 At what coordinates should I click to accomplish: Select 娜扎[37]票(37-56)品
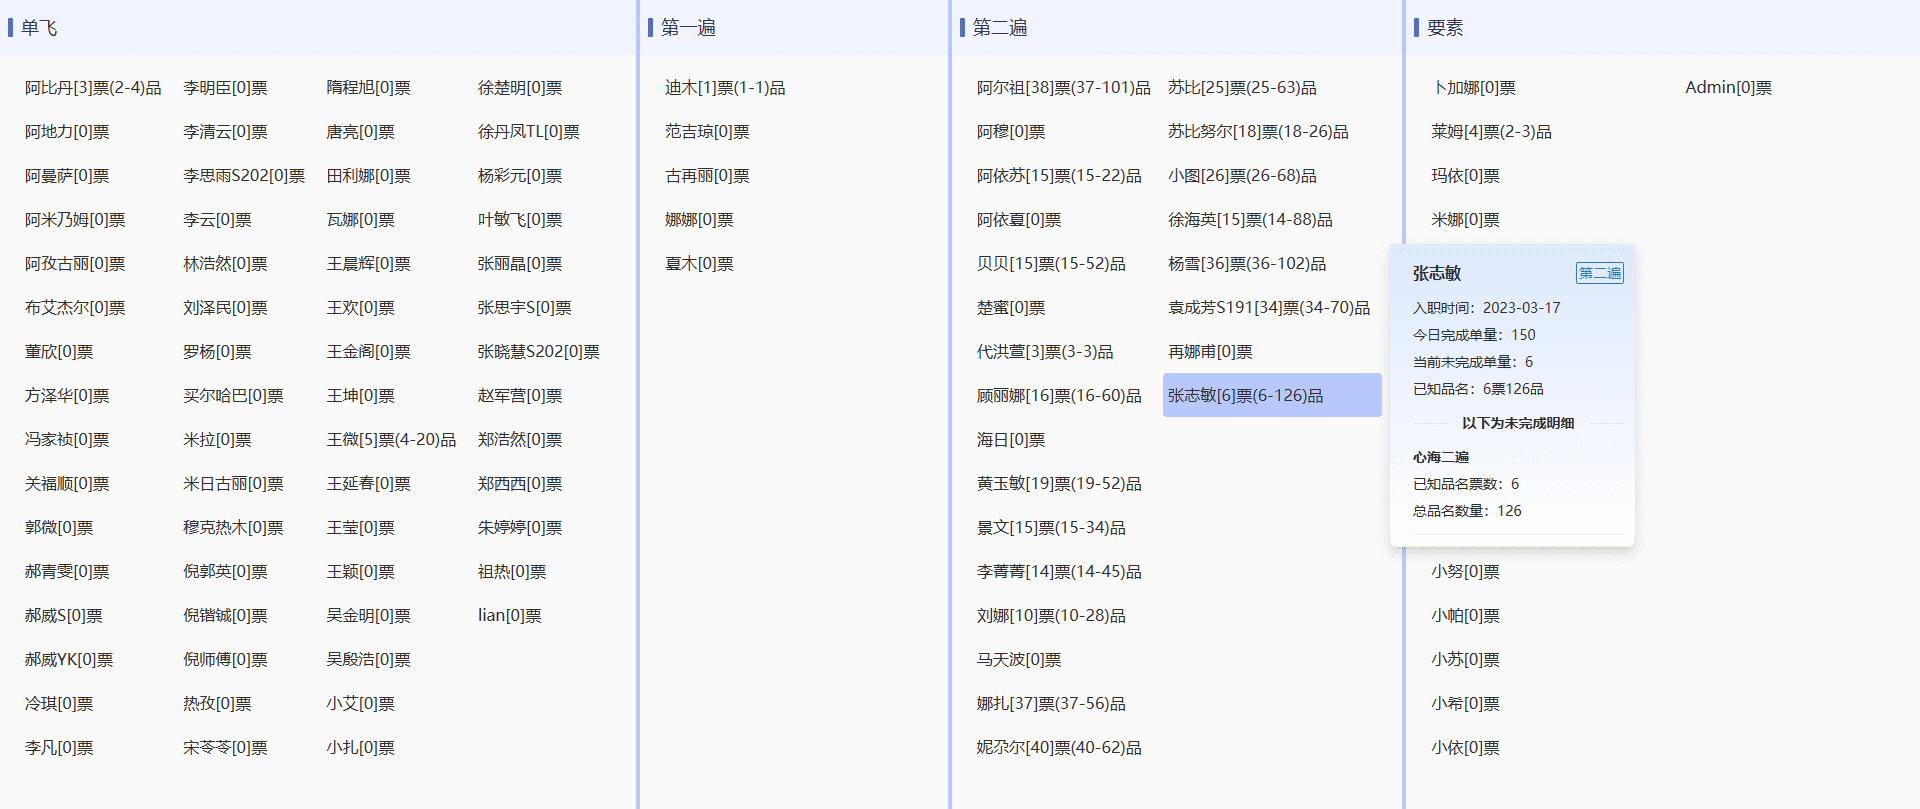(x=1051, y=704)
